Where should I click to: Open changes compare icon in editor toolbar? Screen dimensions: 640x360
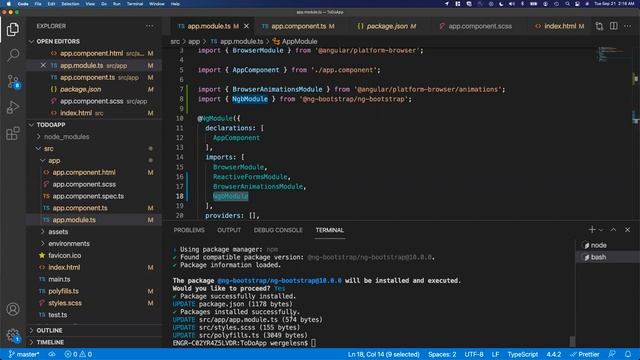coord(599,26)
